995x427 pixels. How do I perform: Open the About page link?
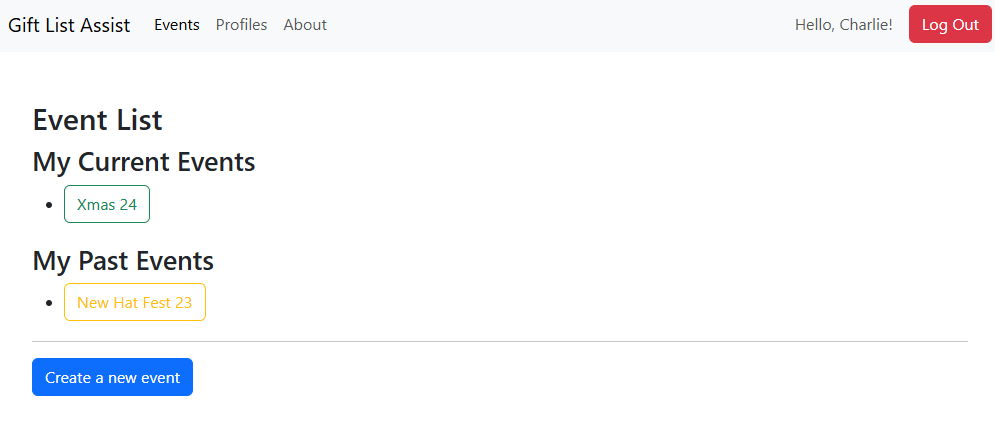pyautogui.click(x=305, y=25)
